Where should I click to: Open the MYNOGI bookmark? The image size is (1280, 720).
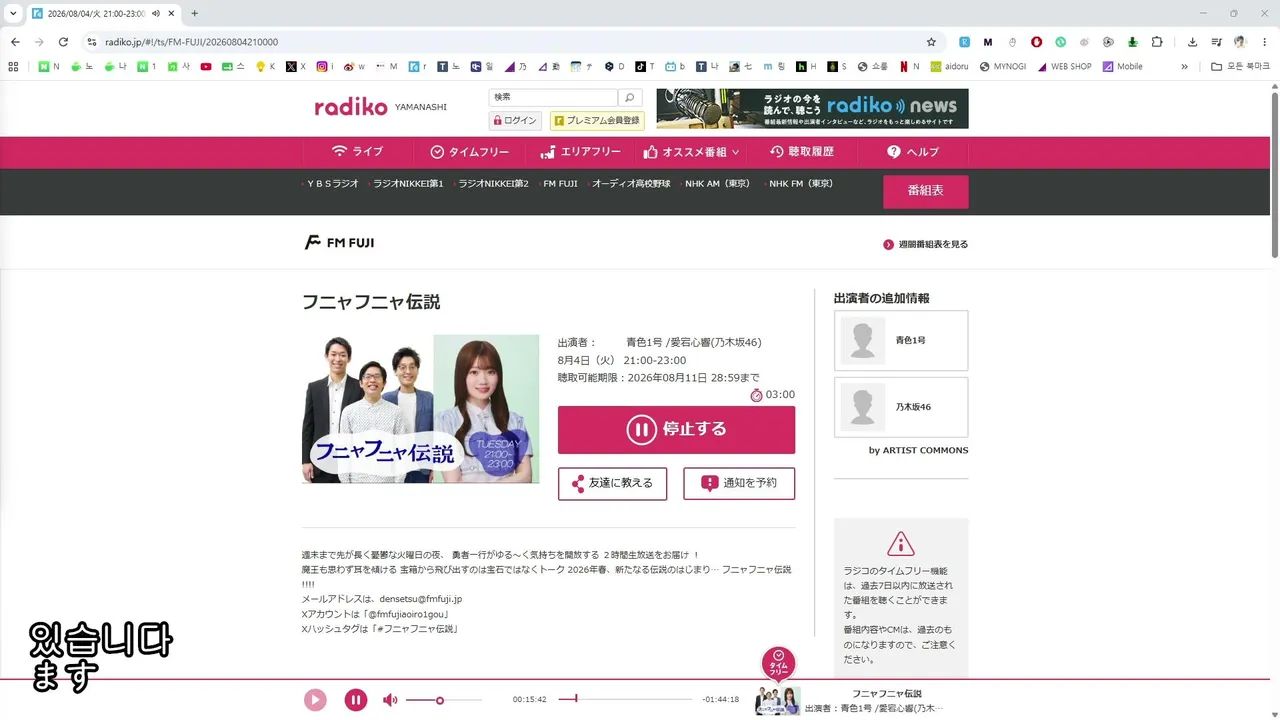[1002, 67]
